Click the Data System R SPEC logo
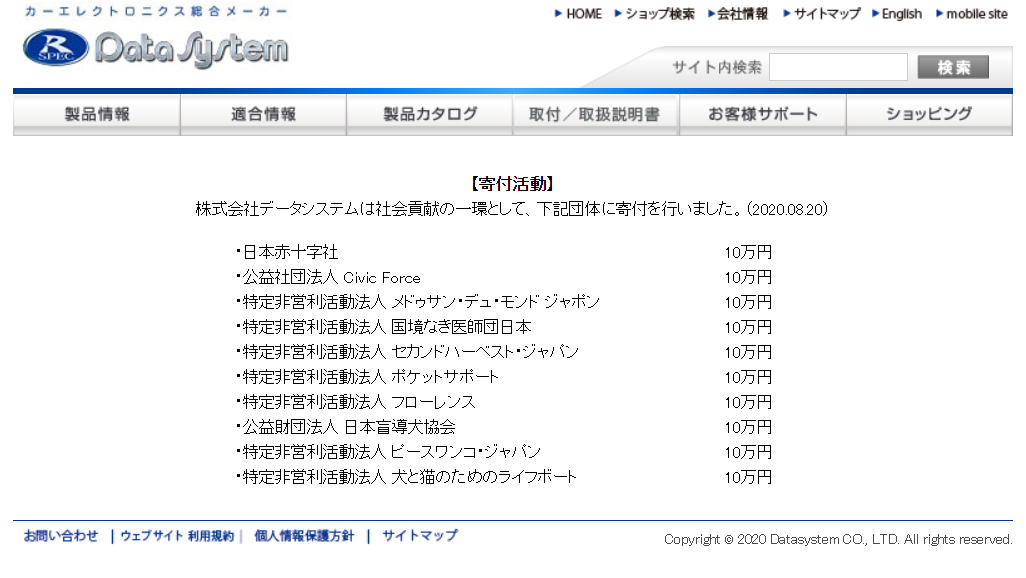 156,48
